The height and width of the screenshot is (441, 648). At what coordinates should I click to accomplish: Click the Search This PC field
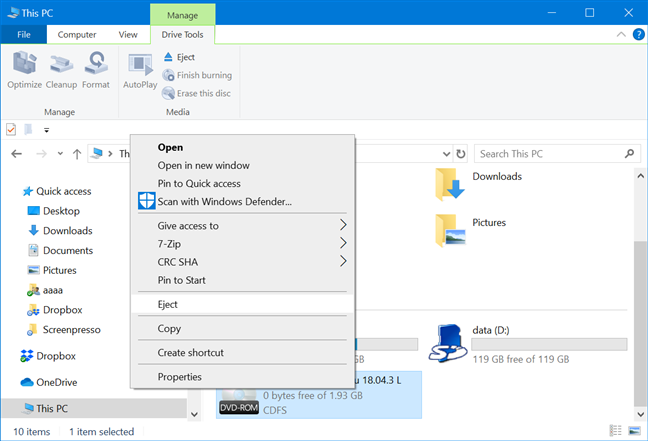click(557, 154)
